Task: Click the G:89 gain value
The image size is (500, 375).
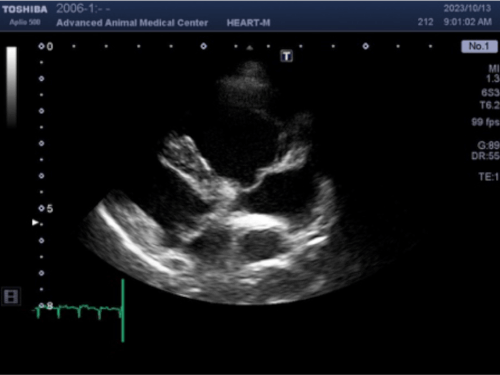Action: click(x=488, y=145)
